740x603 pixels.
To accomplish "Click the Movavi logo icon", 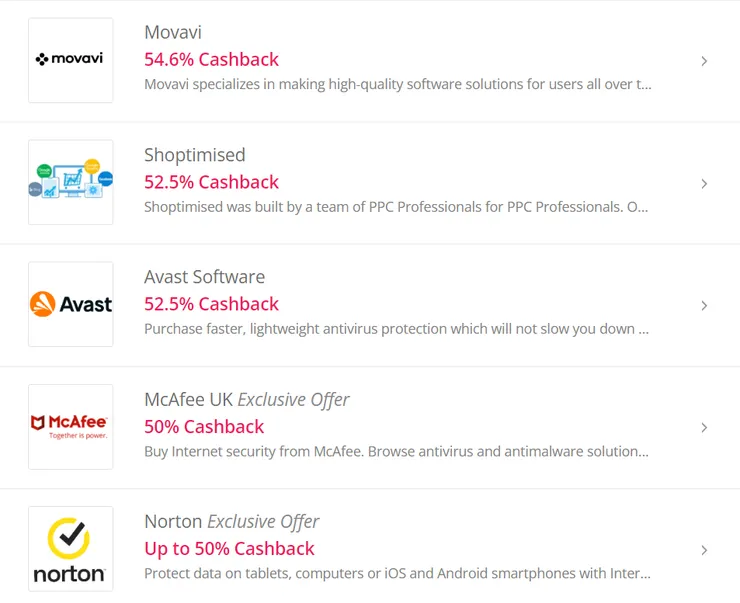I will pos(70,60).
